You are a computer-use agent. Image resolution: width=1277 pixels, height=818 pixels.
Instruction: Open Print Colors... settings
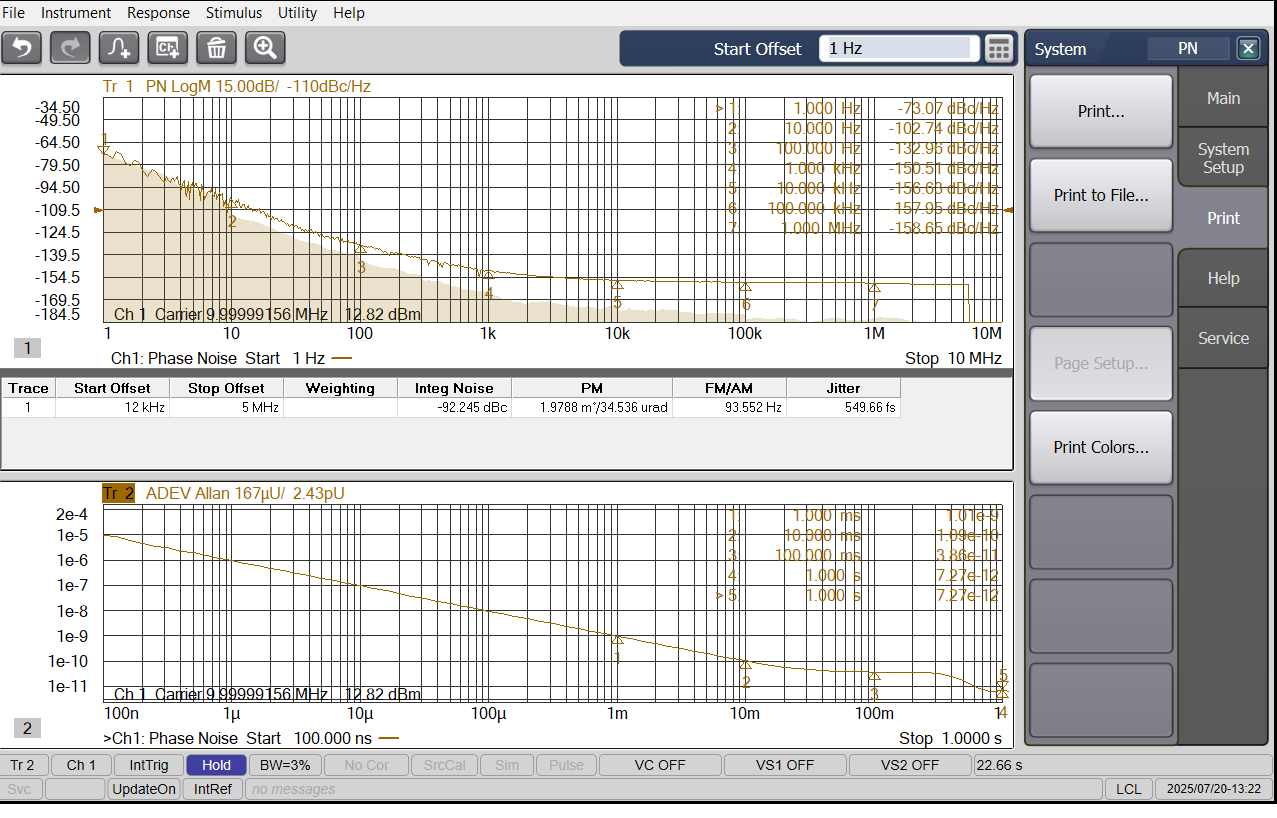pos(1101,447)
